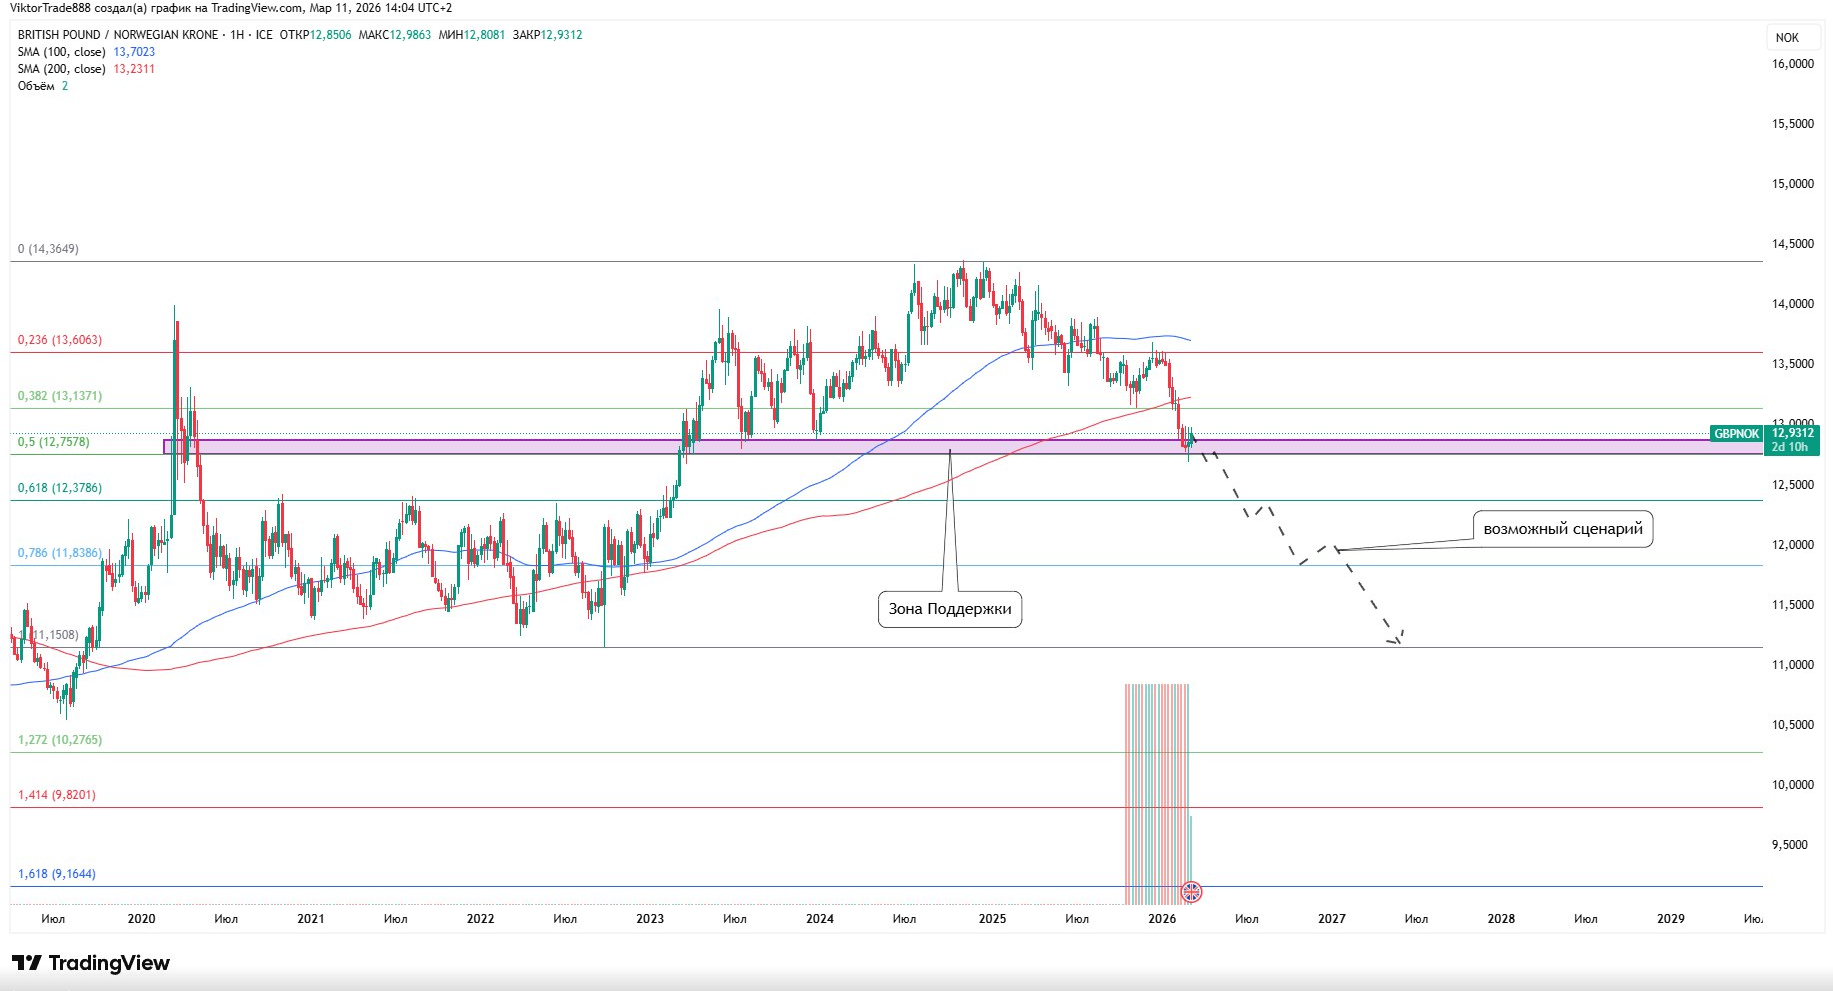Click the British Pound / Norwegian Krone symbol title
The width and height of the screenshot is (1833, 991).
(x=118, y=35)
